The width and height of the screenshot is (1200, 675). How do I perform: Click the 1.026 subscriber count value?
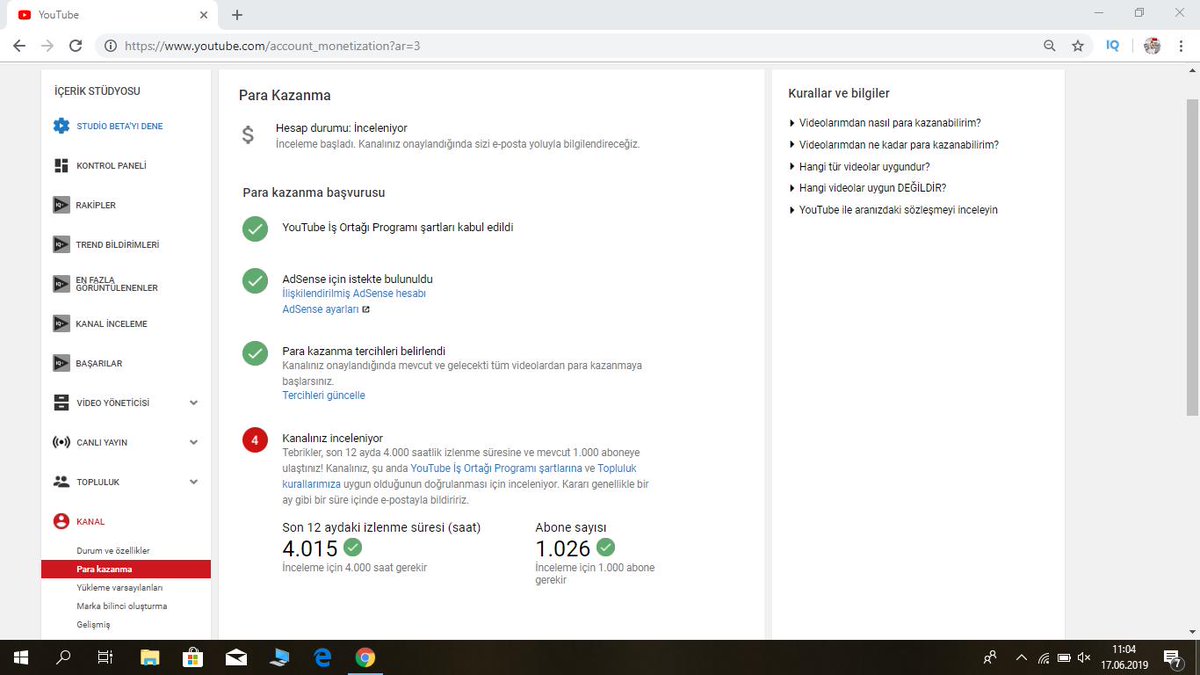pyautogui.click(x=563, y=548)
